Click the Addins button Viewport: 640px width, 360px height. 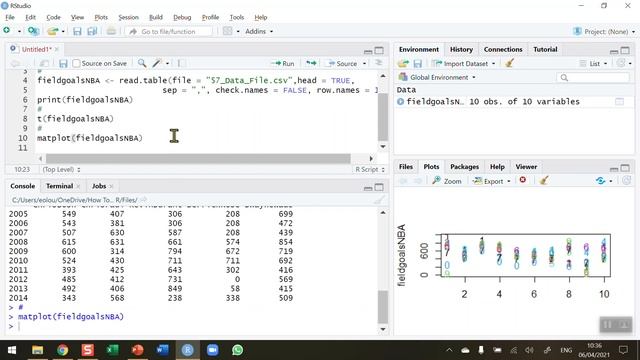(x=256, y=31)
